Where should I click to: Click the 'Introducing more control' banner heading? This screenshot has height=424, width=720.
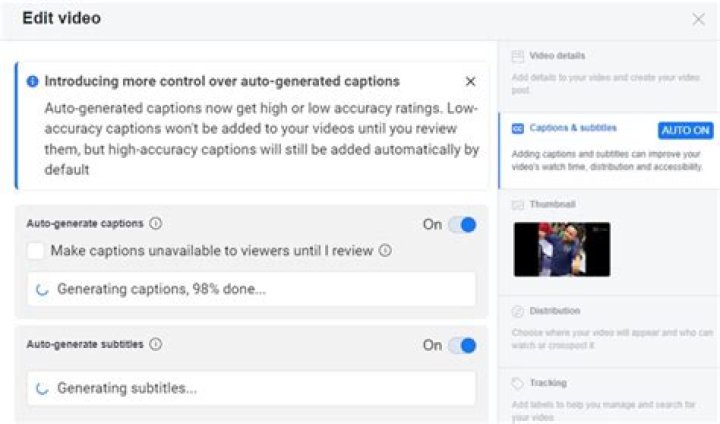[222, 82]
